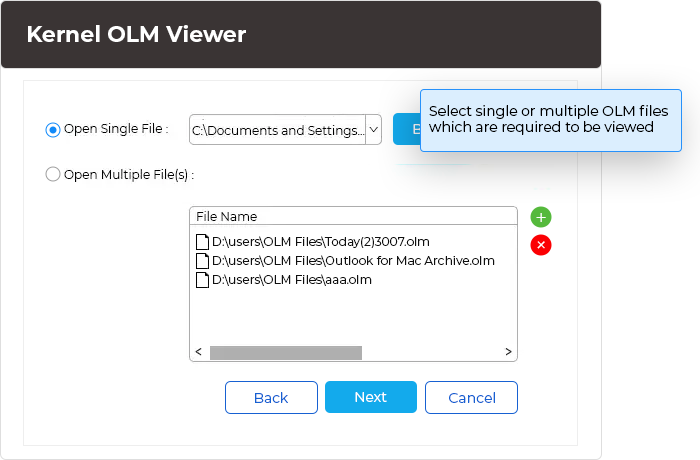Select the Outlook for Mac Archive.olm row
700x460 pixels.
(345, 260)
